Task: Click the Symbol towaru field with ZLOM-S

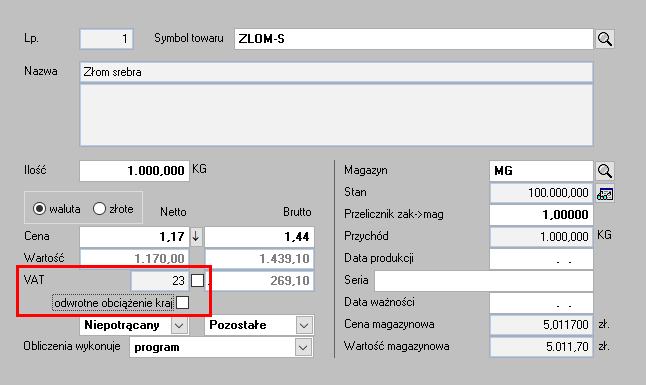Action: [x=414, y=39]
